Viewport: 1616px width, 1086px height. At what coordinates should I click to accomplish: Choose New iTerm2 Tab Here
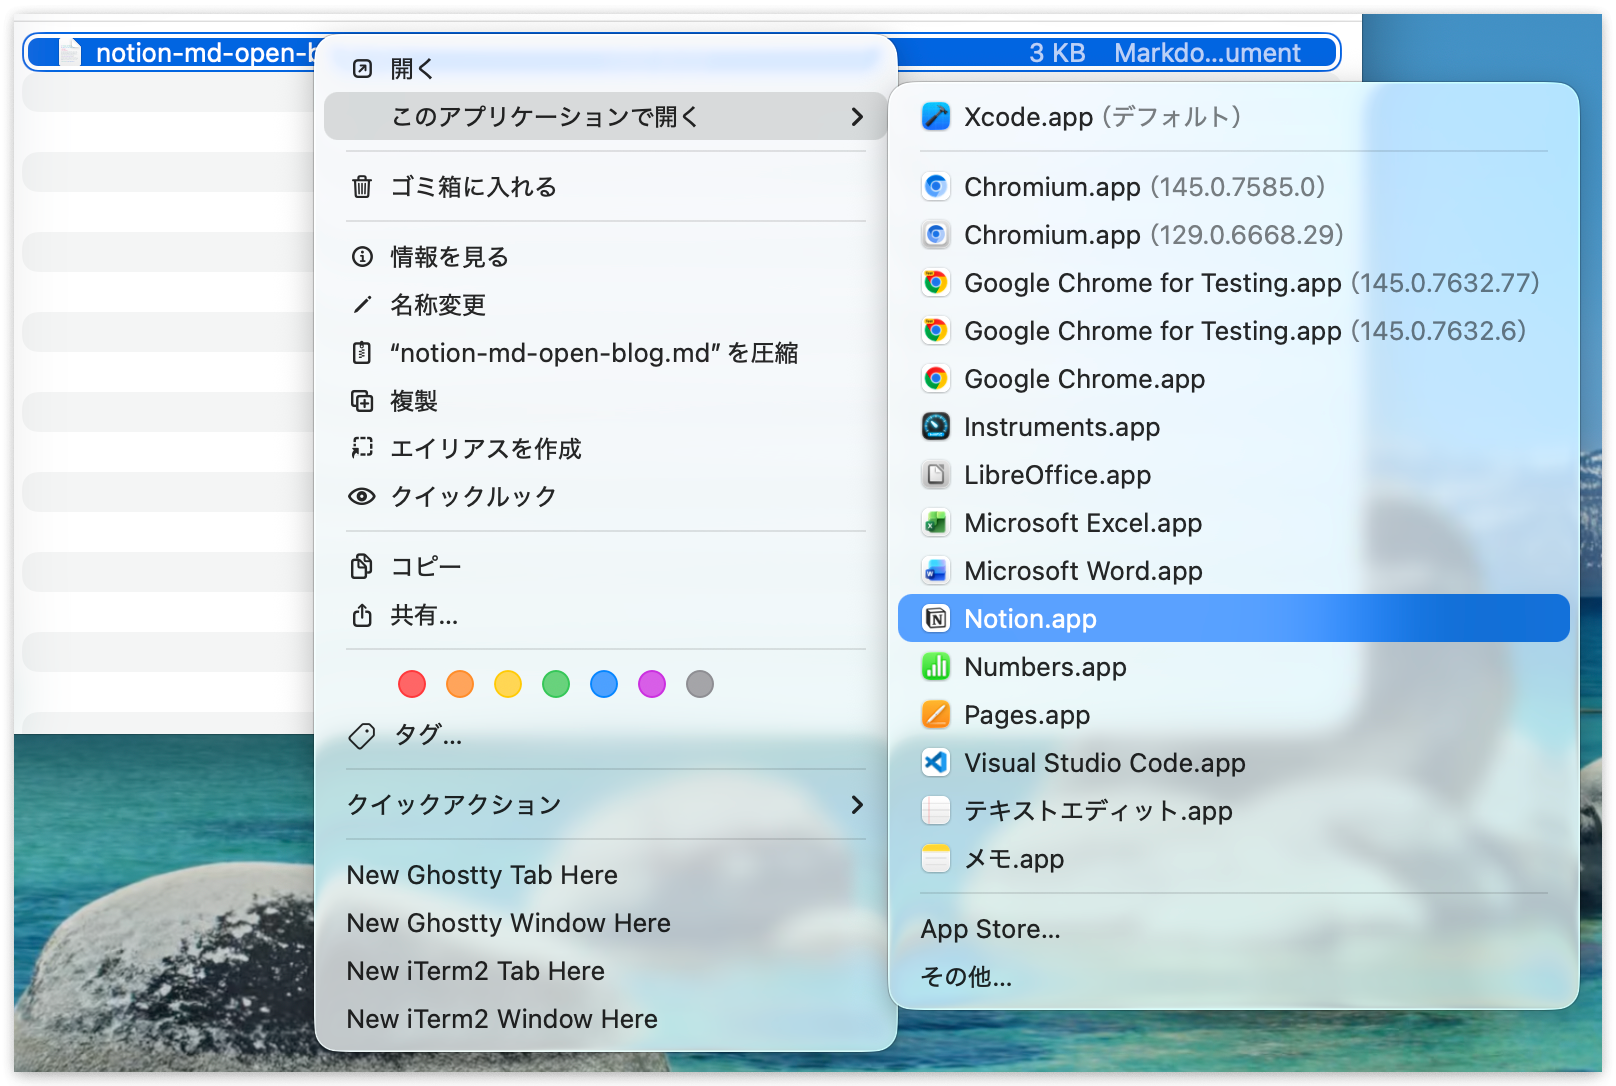point(606,971)
